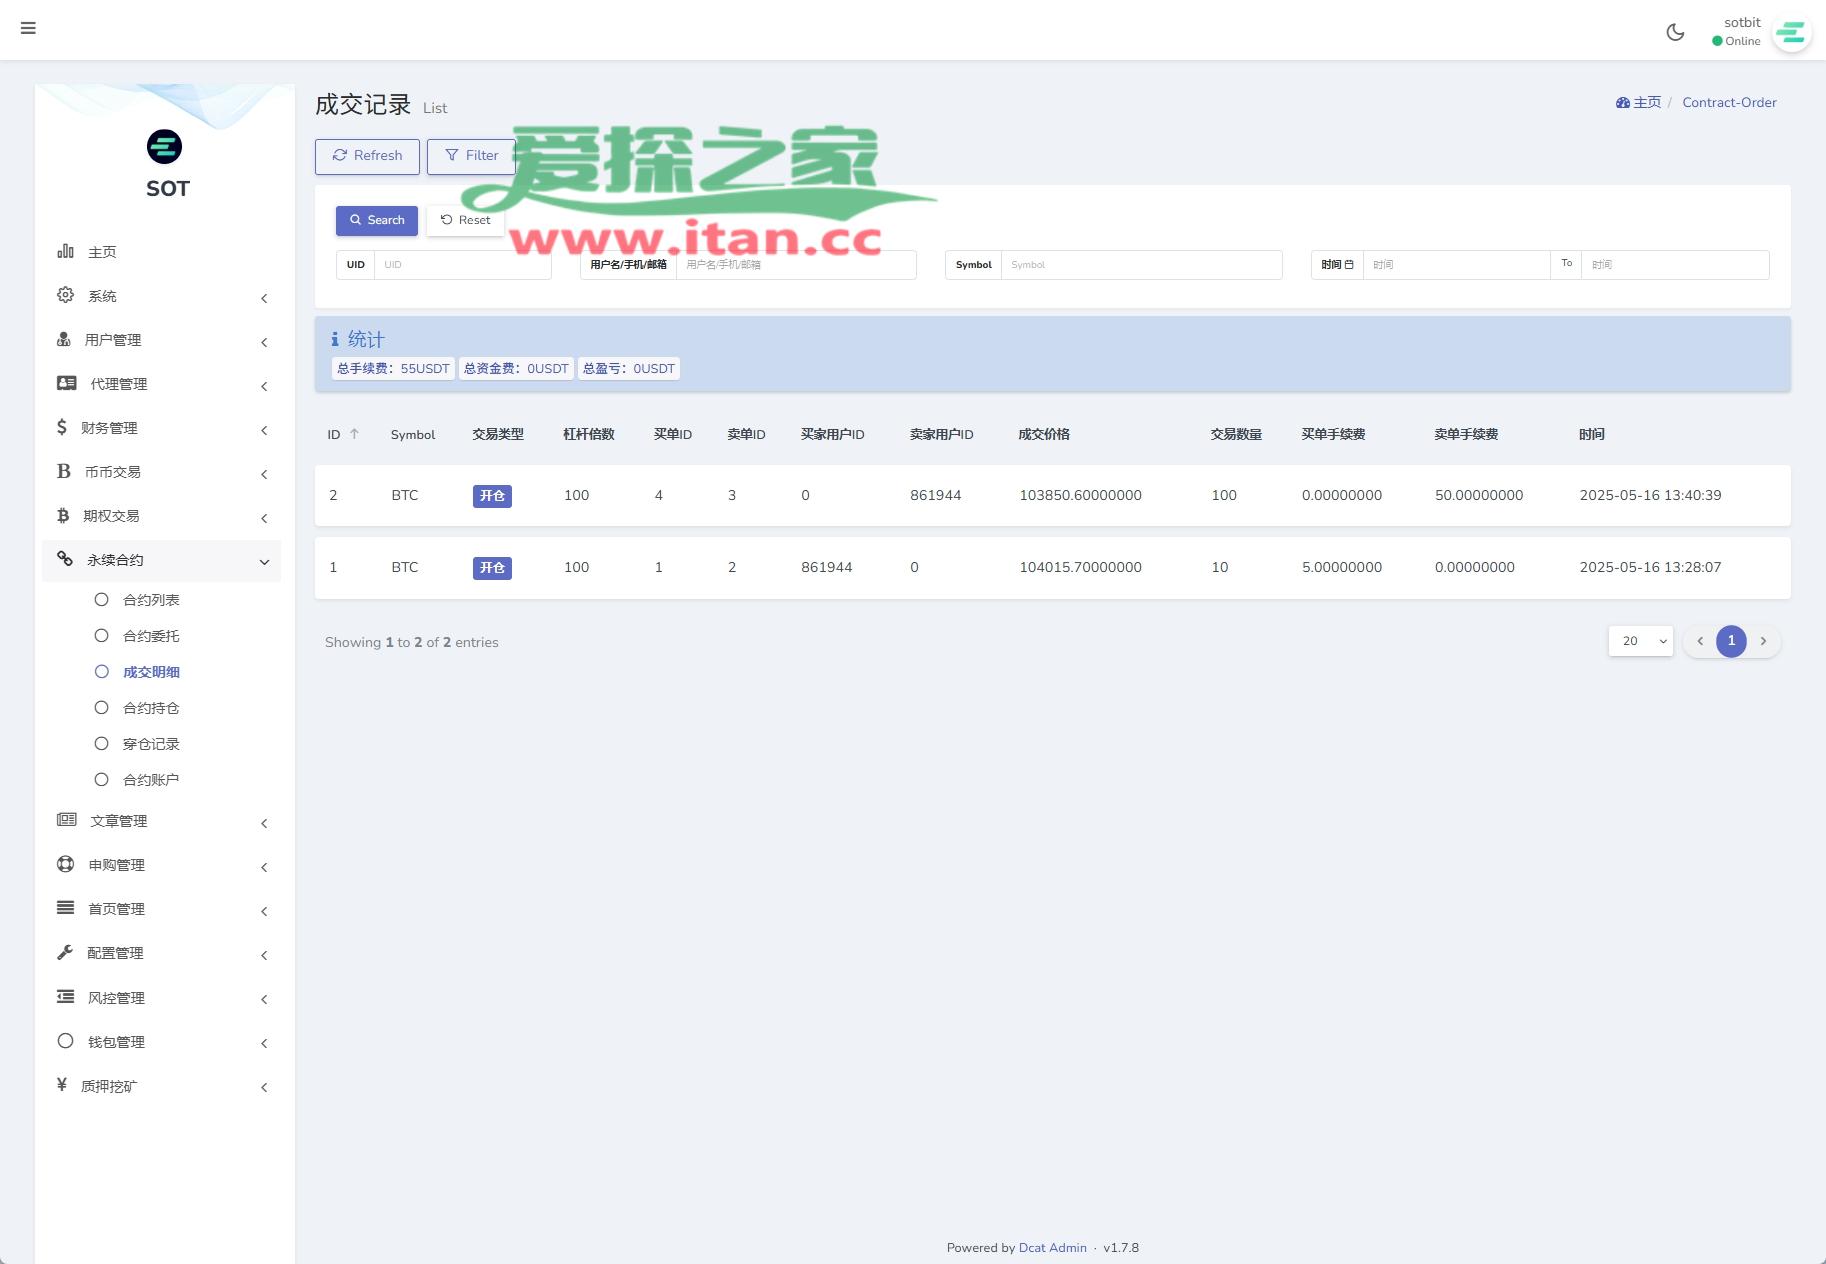
Task: Go to next page arrow
Action: [x=1763, y=641]
